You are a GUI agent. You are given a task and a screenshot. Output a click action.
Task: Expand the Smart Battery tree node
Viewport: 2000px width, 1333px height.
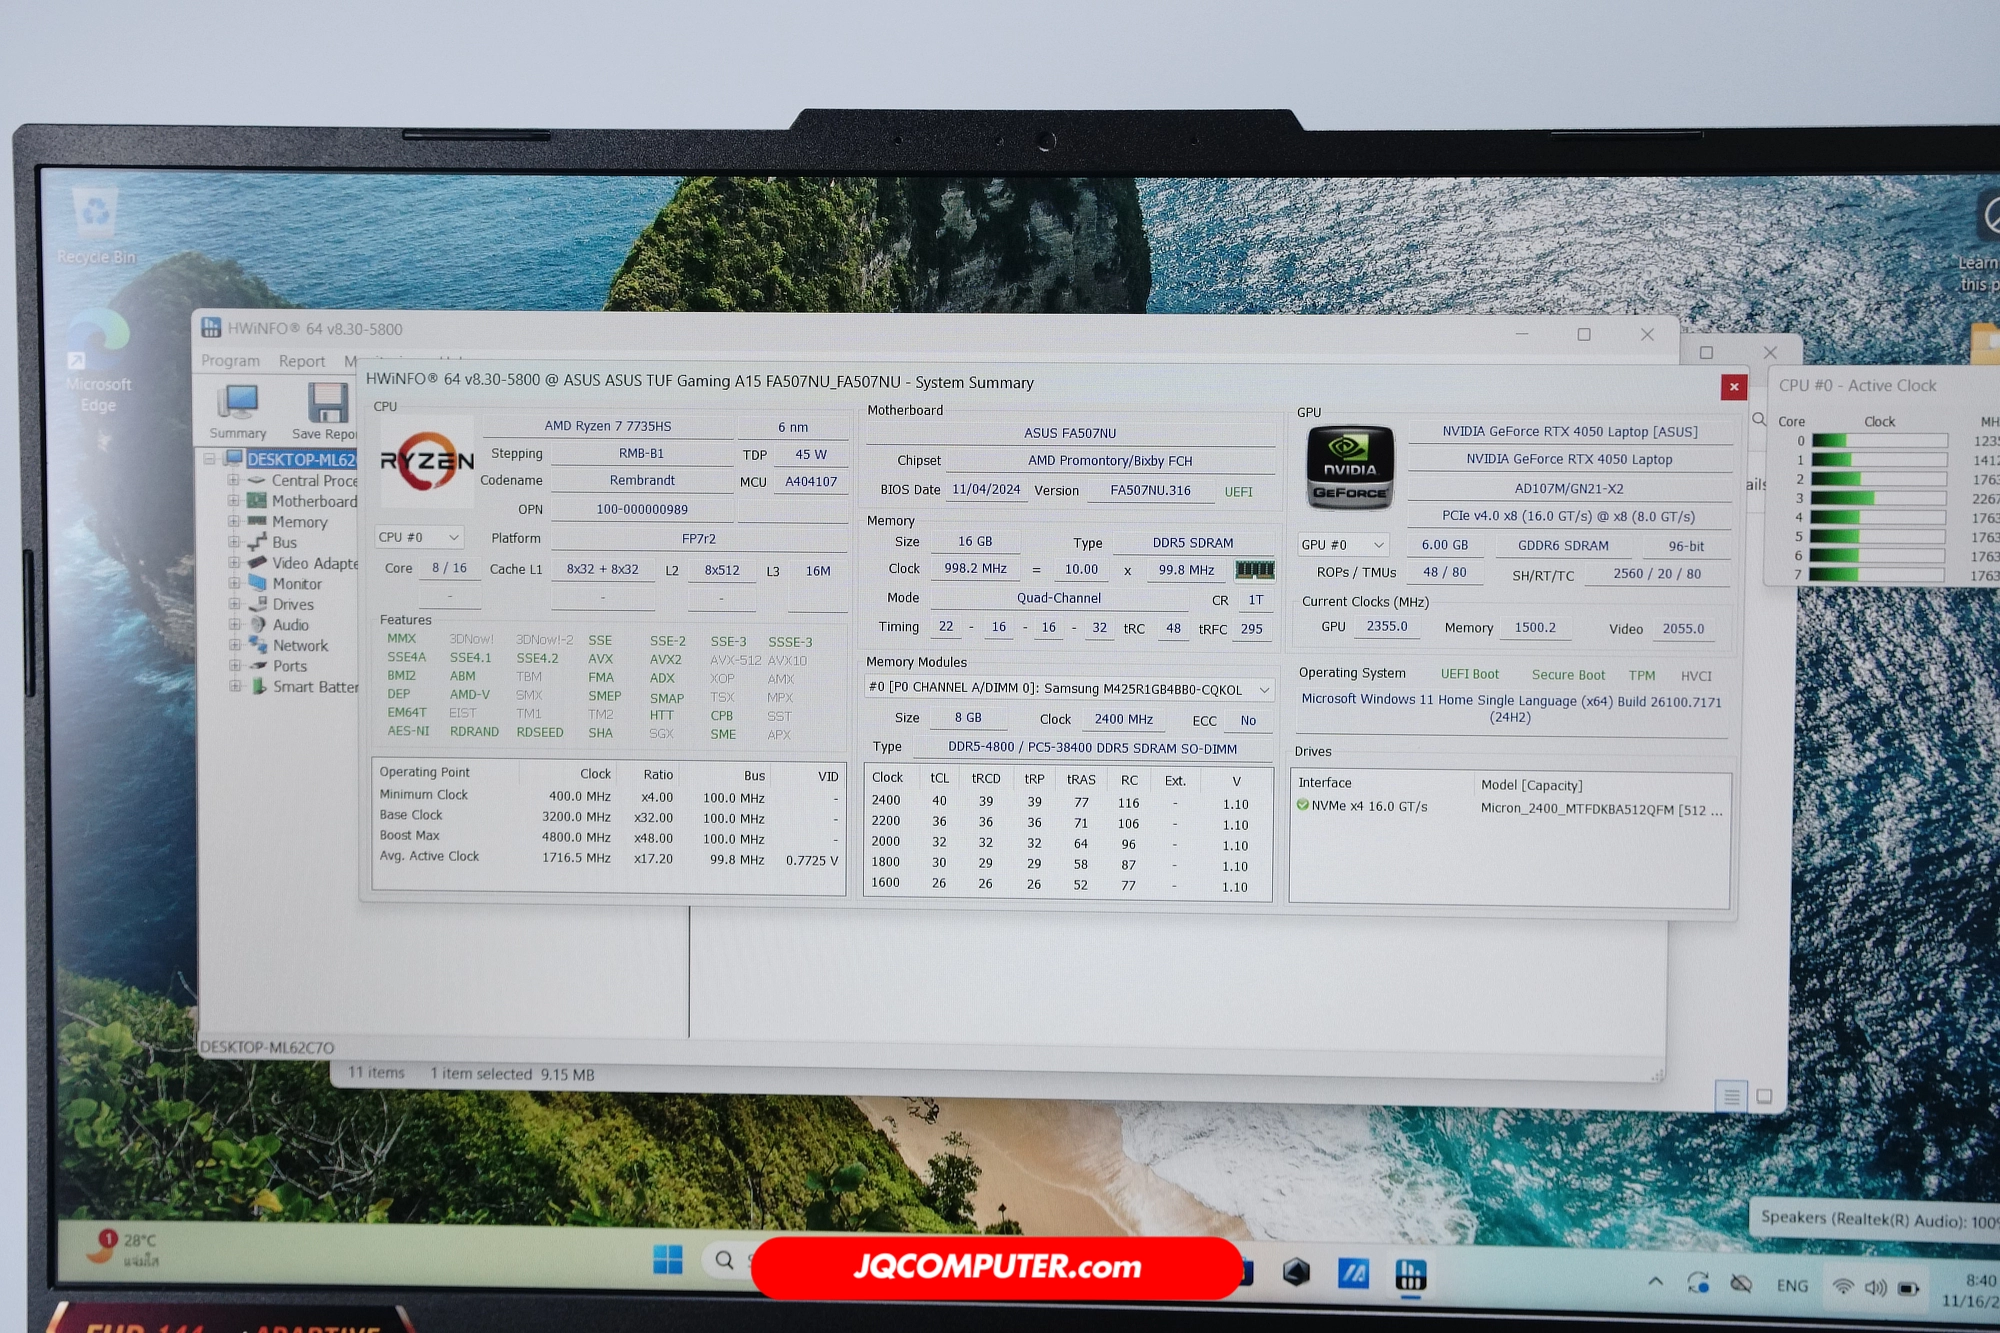click(235, 687)
